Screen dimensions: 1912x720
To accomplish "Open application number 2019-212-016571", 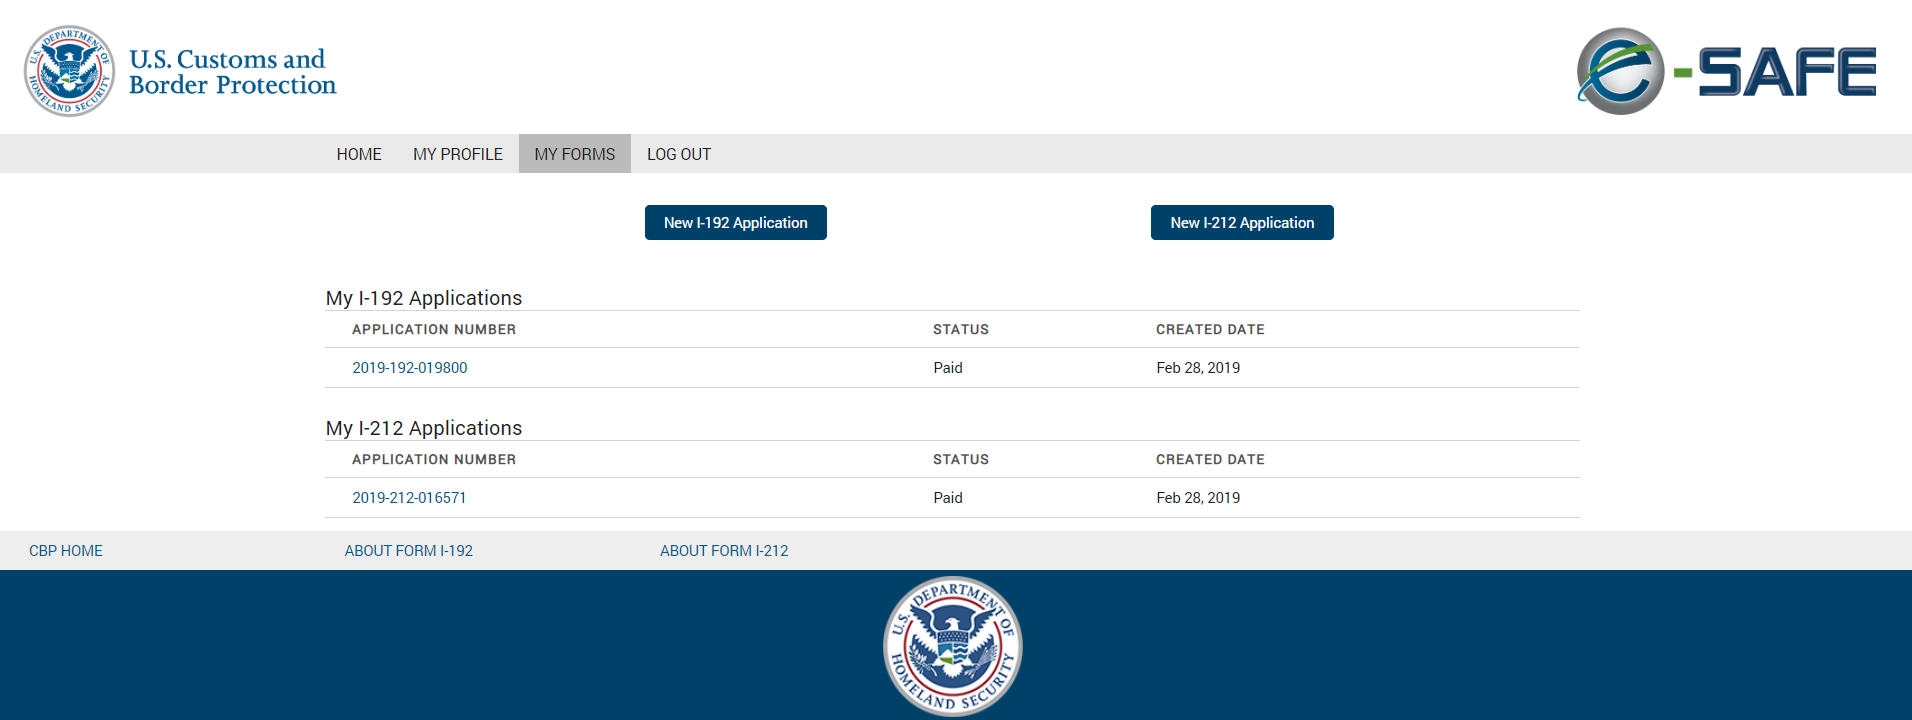I will pos(409,498).
